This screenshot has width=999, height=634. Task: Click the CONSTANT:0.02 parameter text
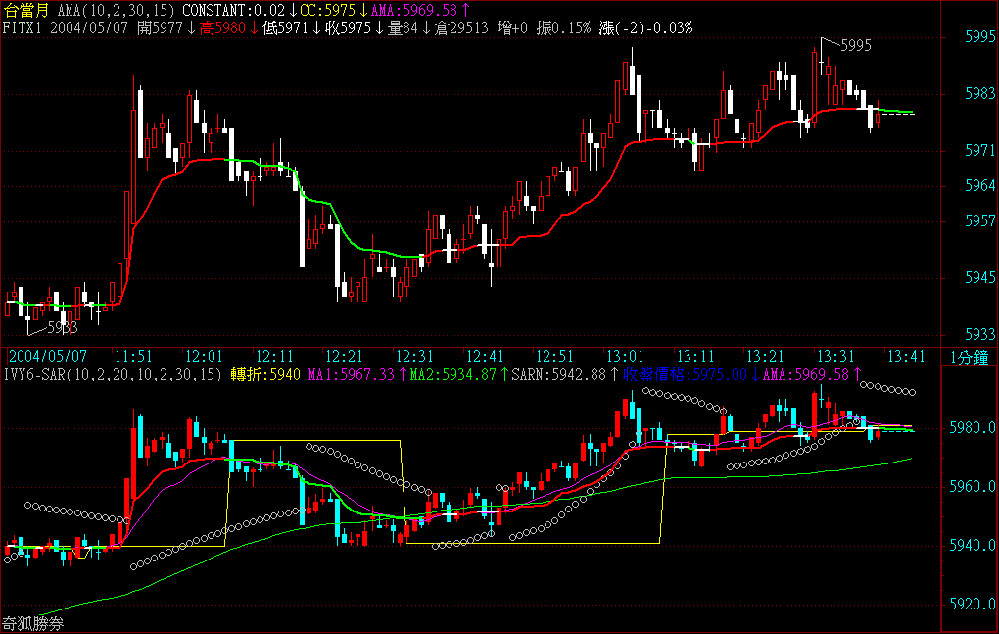(233, 10)
